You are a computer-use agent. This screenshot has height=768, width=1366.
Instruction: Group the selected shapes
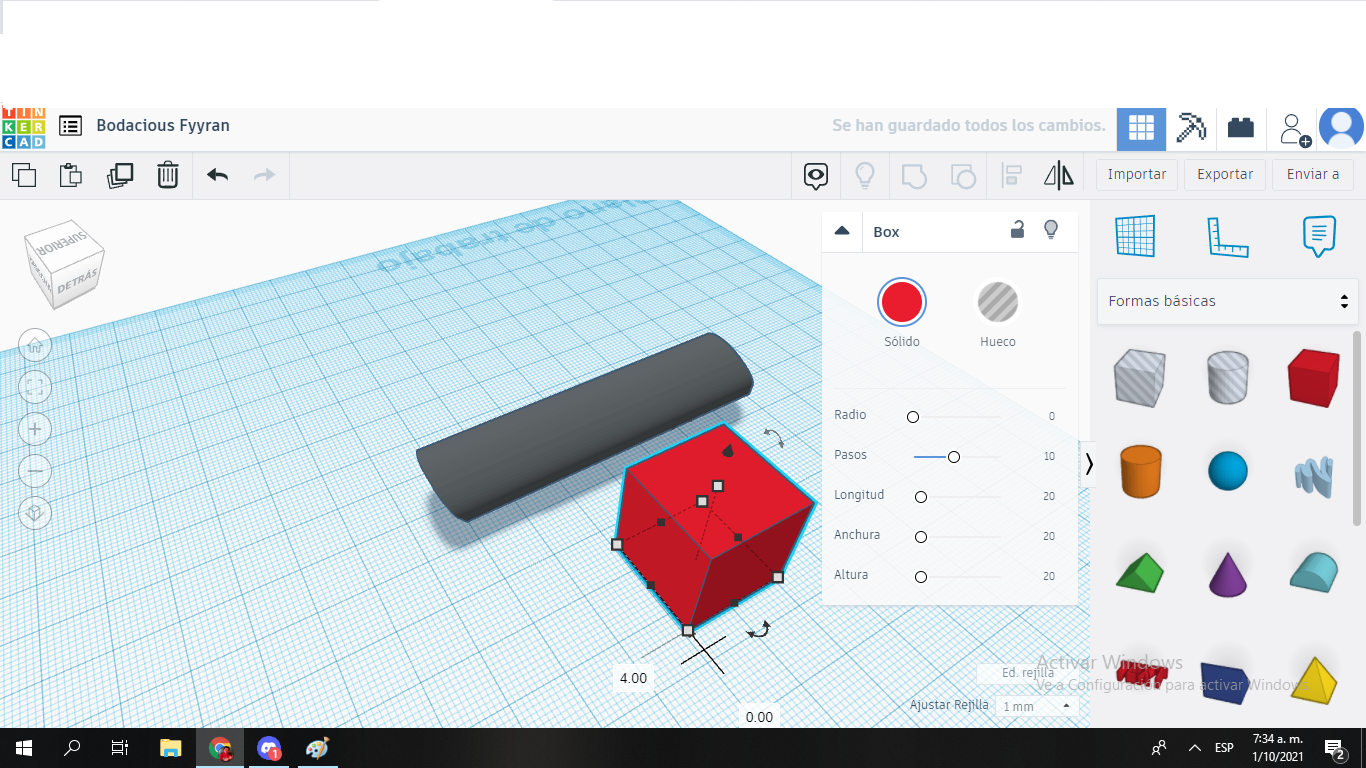(914, 176)
